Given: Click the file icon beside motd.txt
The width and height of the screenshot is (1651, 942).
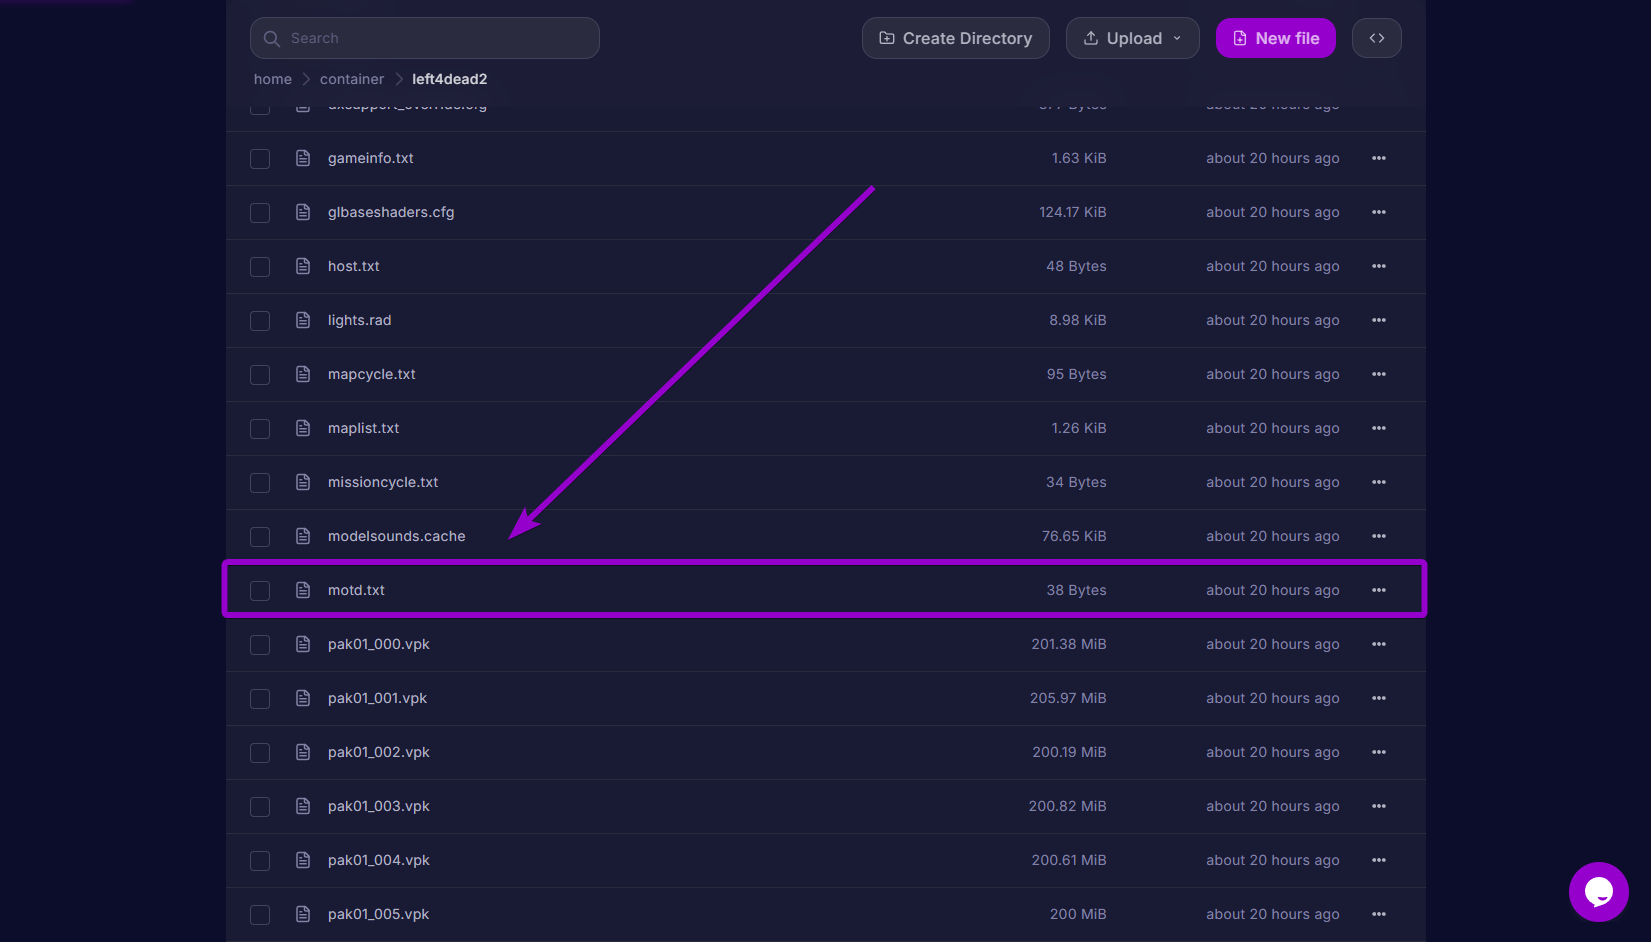Looking at the screenshot, I should (303, 590).
